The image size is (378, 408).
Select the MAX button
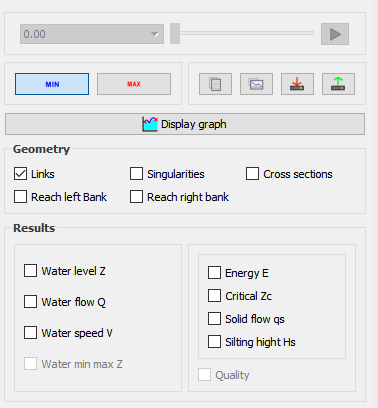(134, 84)
